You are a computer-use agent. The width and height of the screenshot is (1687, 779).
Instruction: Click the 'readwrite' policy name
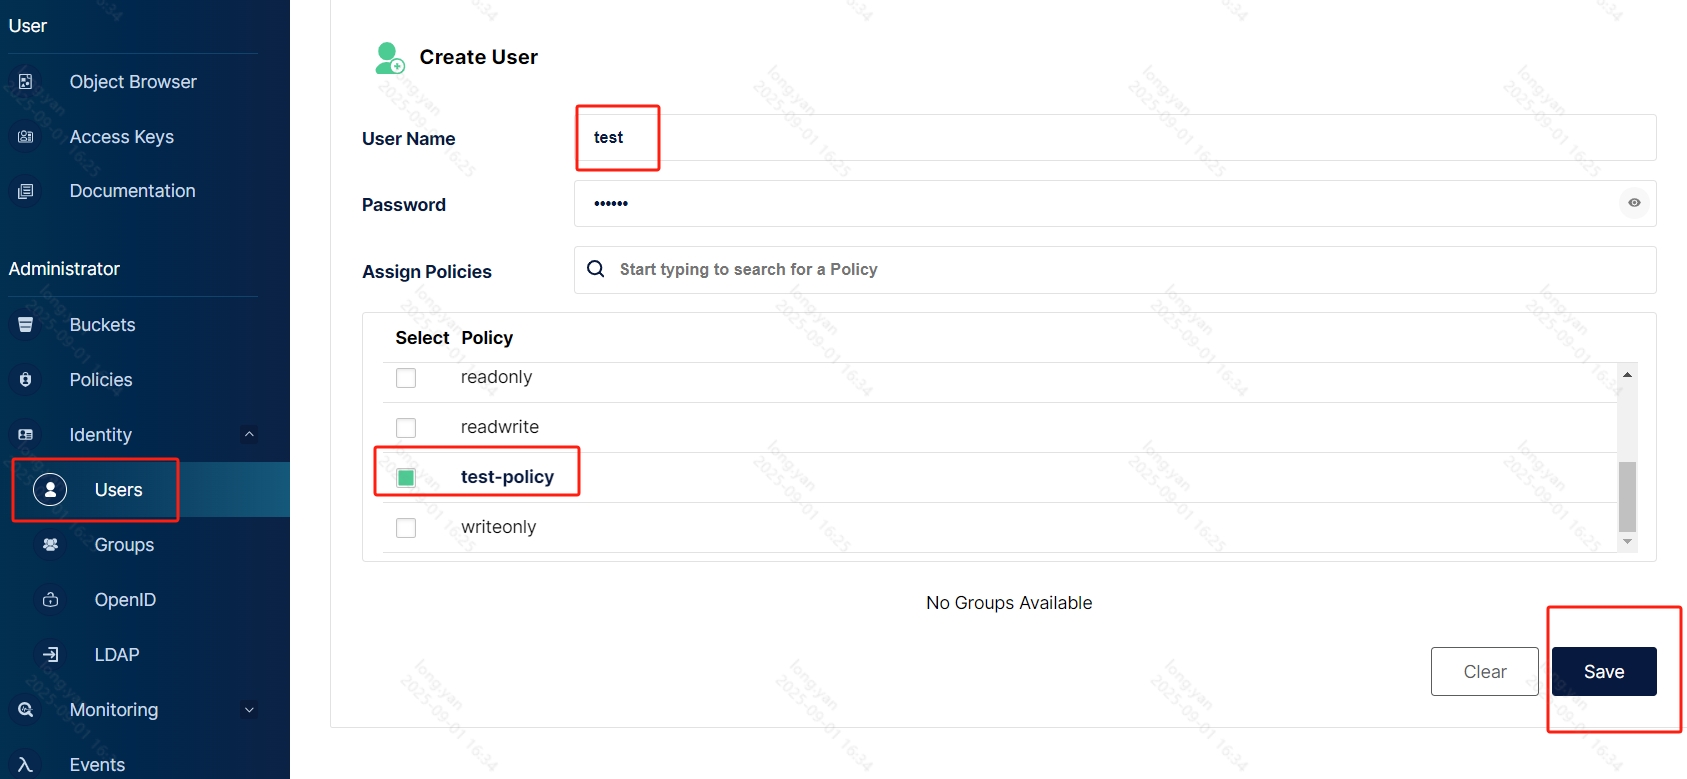pos(500,427)
